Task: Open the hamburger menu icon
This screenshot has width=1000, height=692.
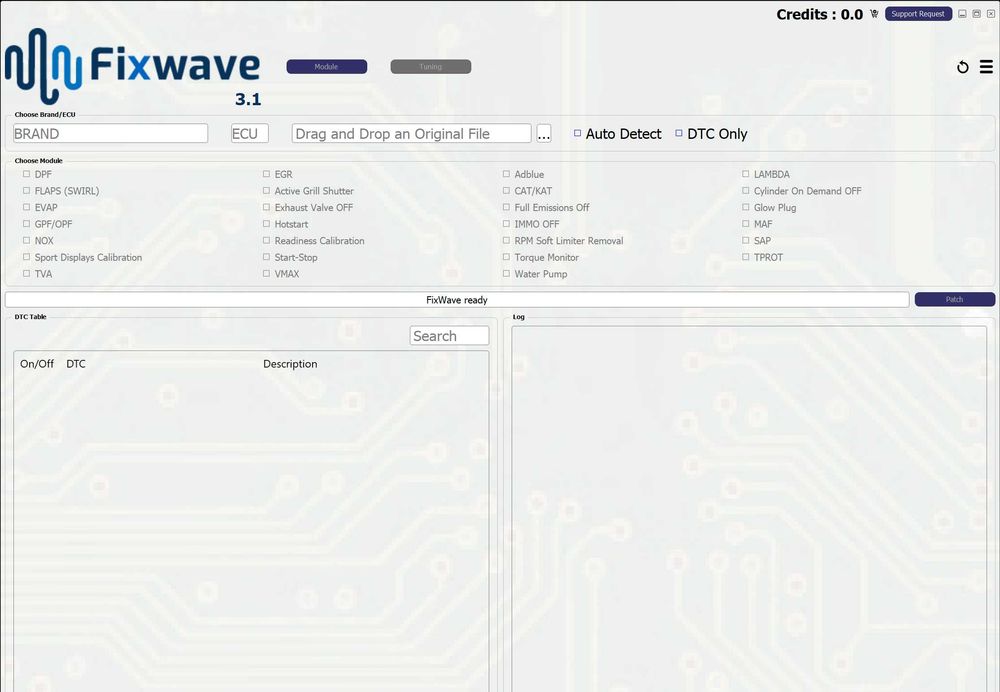Action: (x=986, y=66)
